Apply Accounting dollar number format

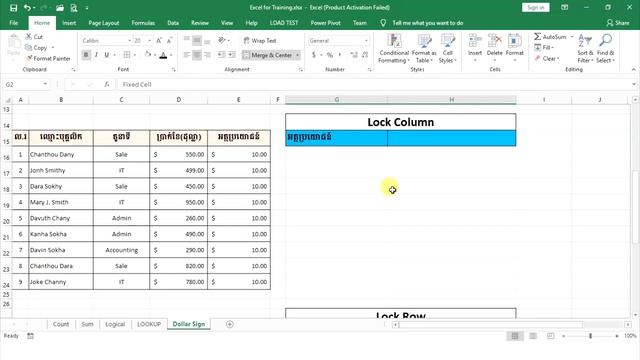(313, 55)
